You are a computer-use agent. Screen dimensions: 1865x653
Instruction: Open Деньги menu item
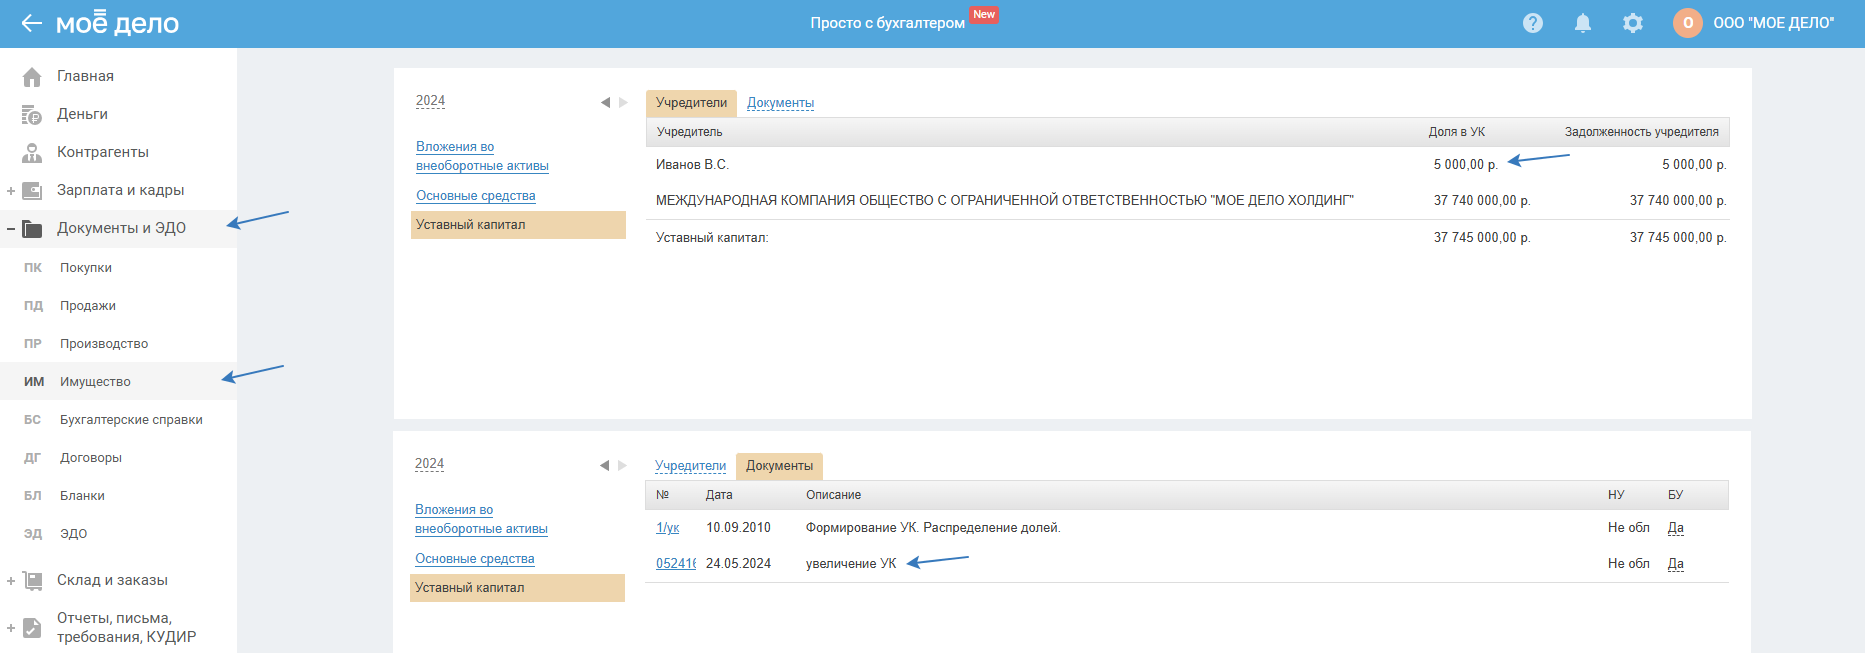click(x=82, y=114)
